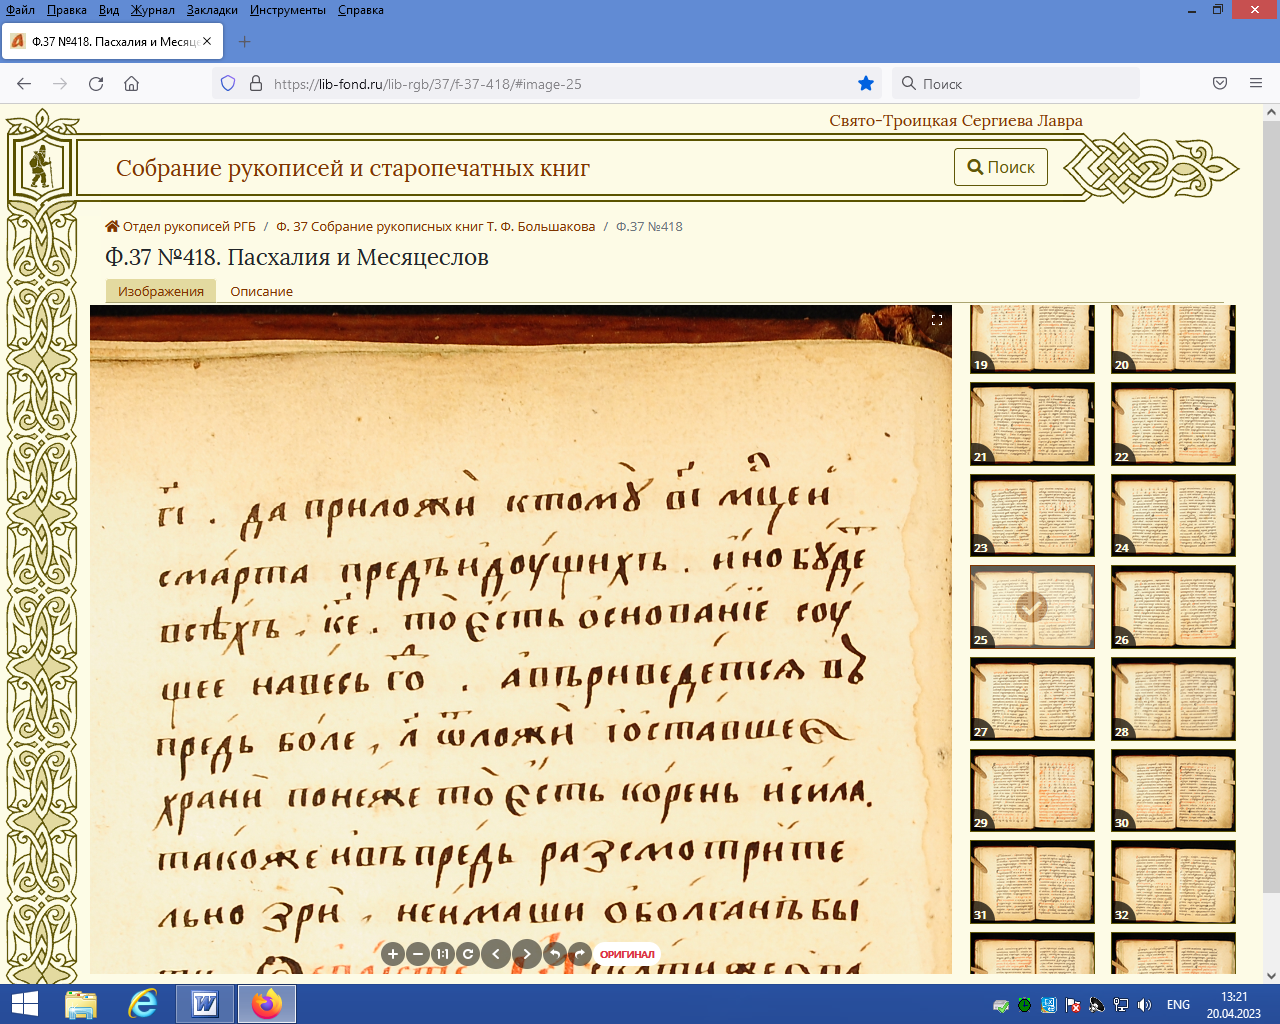Open the ОРИГИНАЛ image link
This screenshot has width=1280, height=1024.
[627, 954]
